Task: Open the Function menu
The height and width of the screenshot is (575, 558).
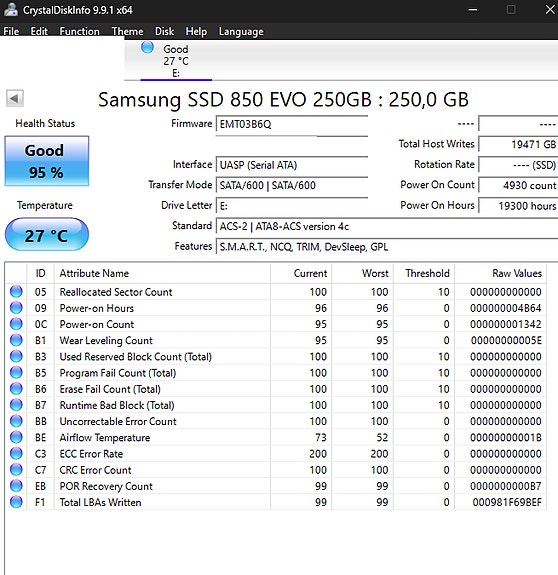Action: coord(79,32)
